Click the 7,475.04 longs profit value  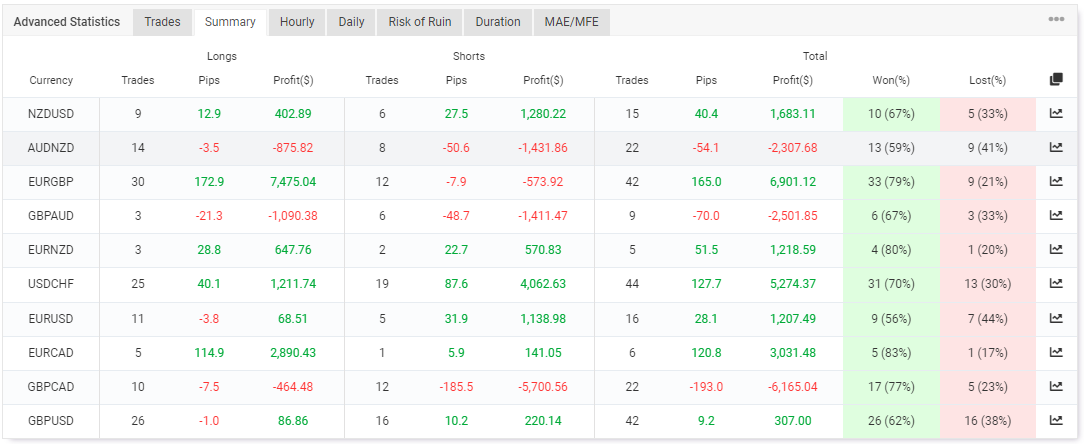coord(293,182)
